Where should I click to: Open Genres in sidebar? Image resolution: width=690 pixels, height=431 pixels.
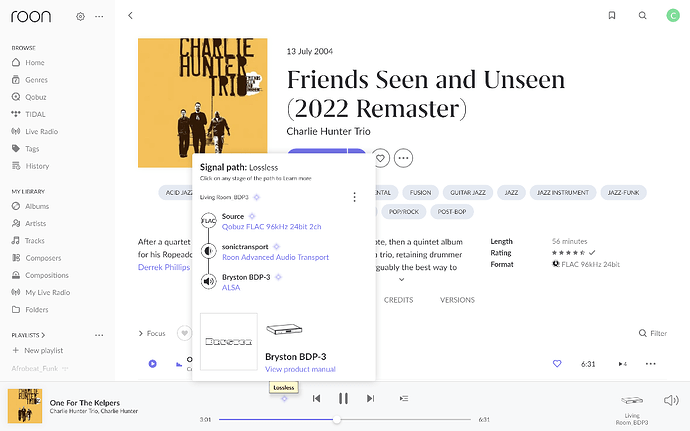click(29, 80)
